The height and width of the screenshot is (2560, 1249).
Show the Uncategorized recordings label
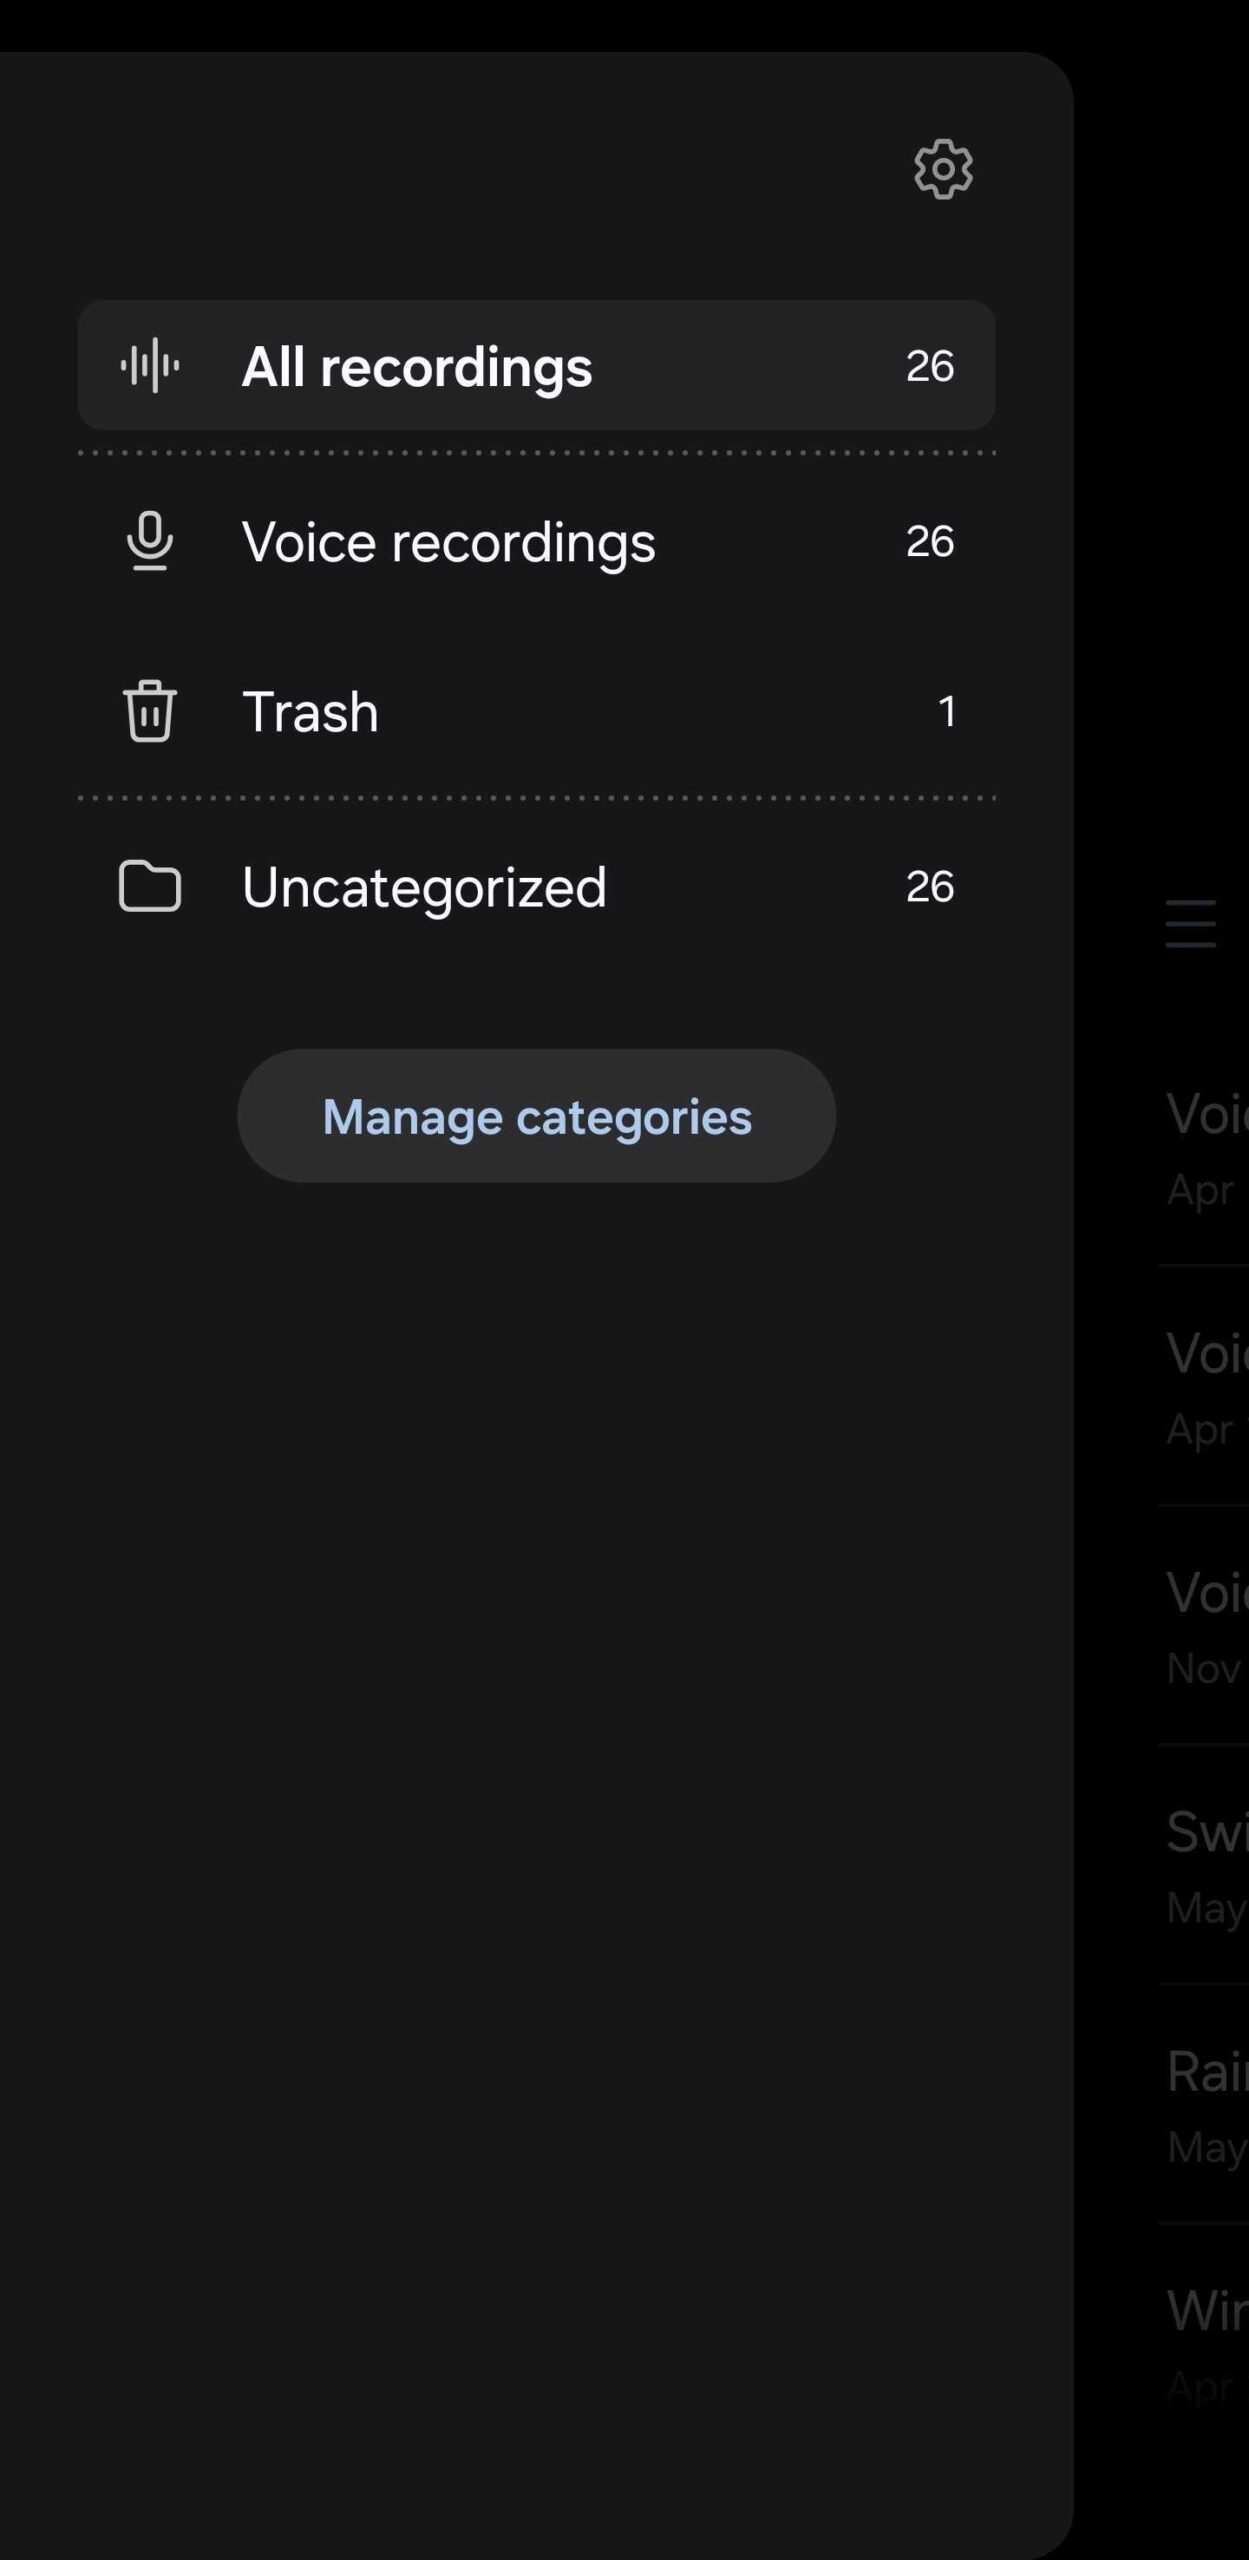[424, 887]
